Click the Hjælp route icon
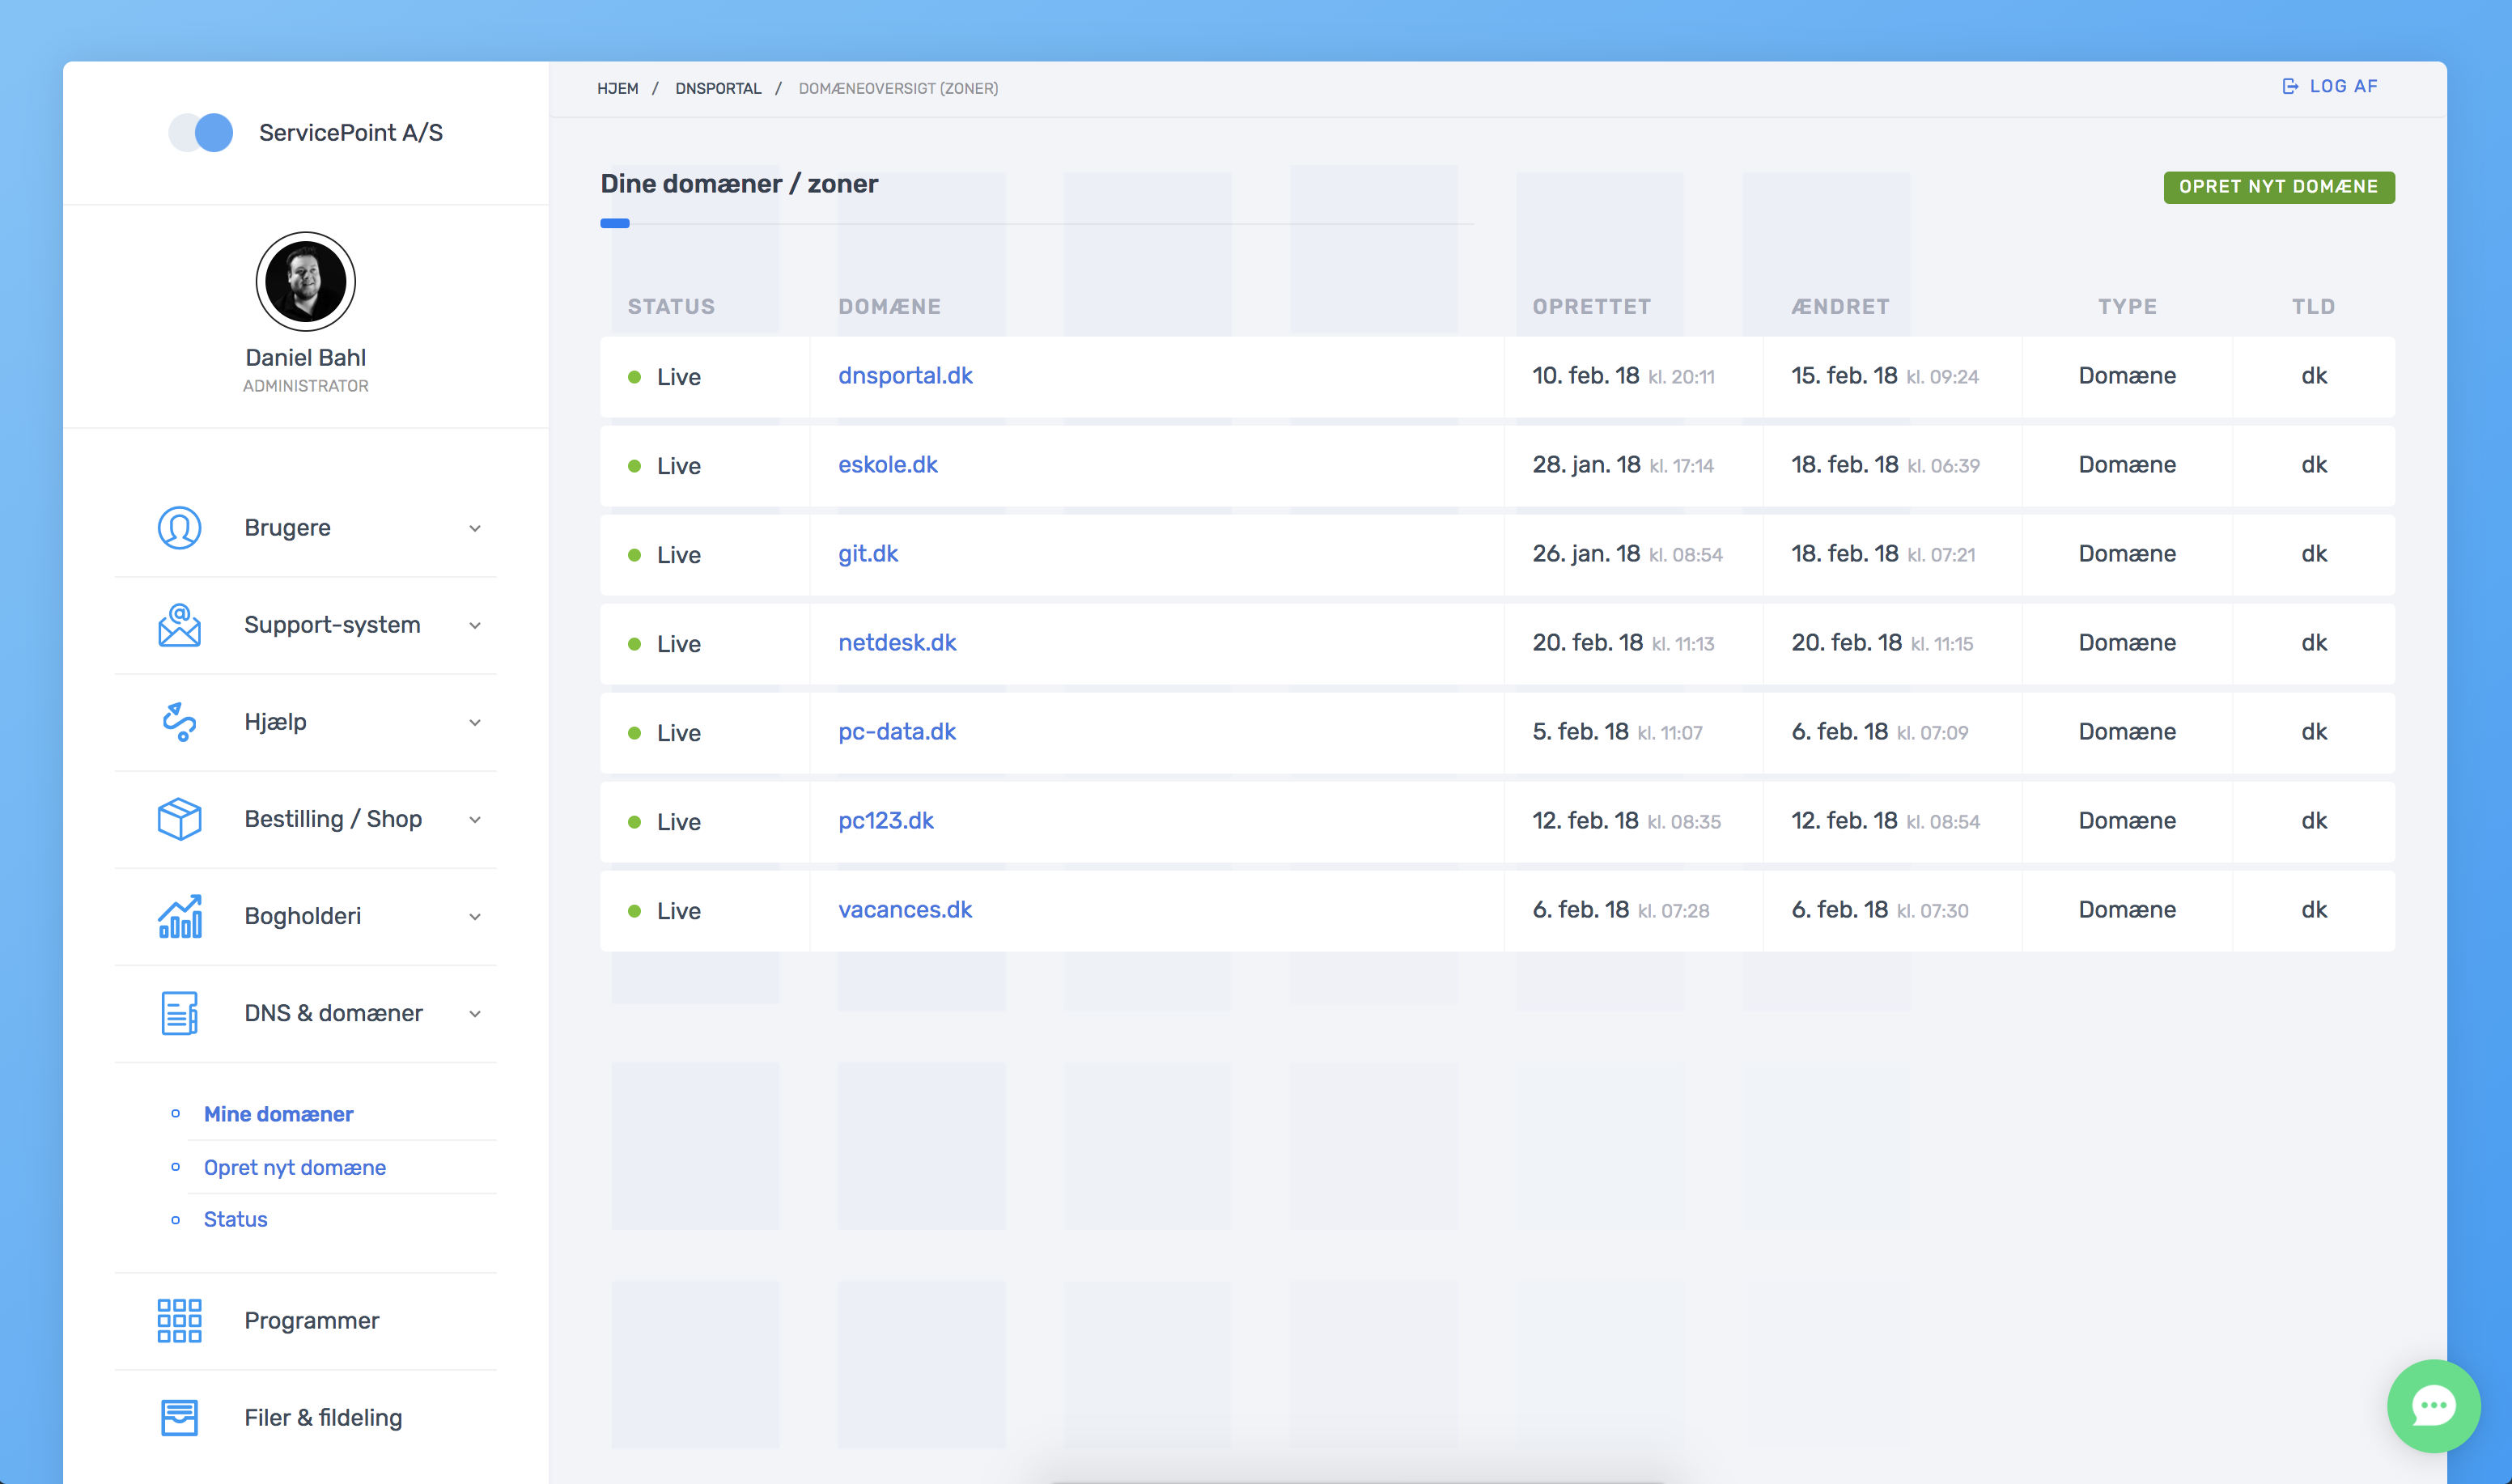Viewport: 2512px width, 1484px height. pyautogui.click(x=179, y=722)
